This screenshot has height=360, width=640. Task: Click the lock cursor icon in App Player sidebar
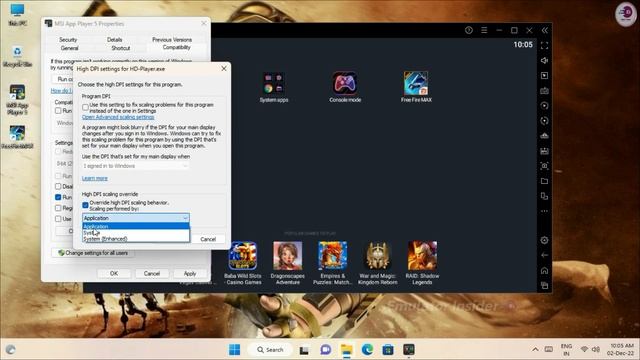(x=544, y=76)
